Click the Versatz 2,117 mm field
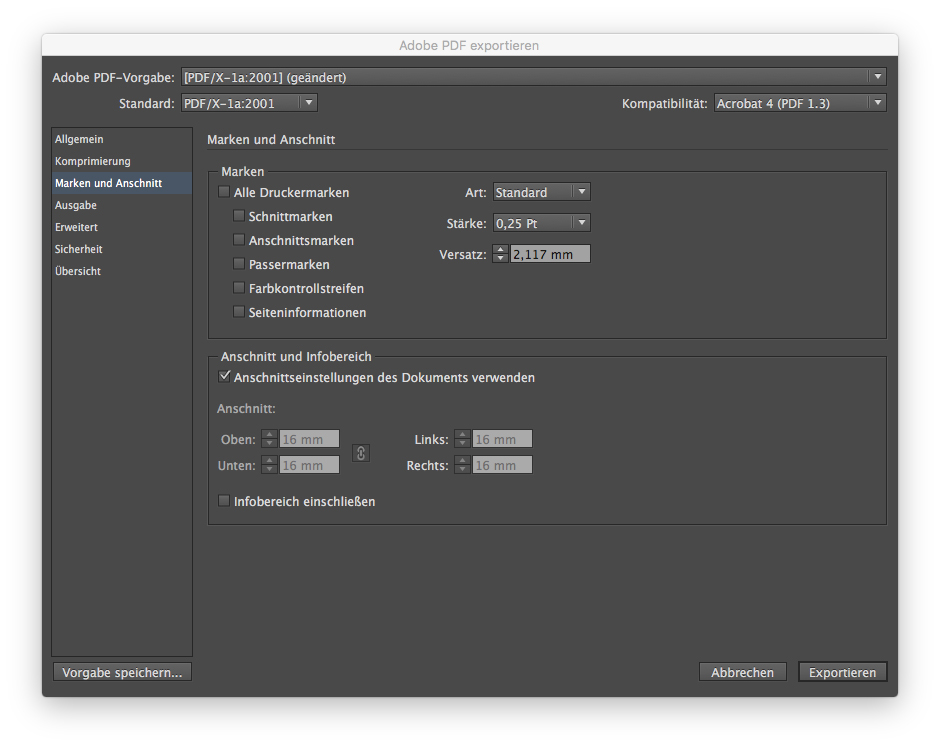The height and width of the screenshot is (747, 940). (x=550, y=254)
